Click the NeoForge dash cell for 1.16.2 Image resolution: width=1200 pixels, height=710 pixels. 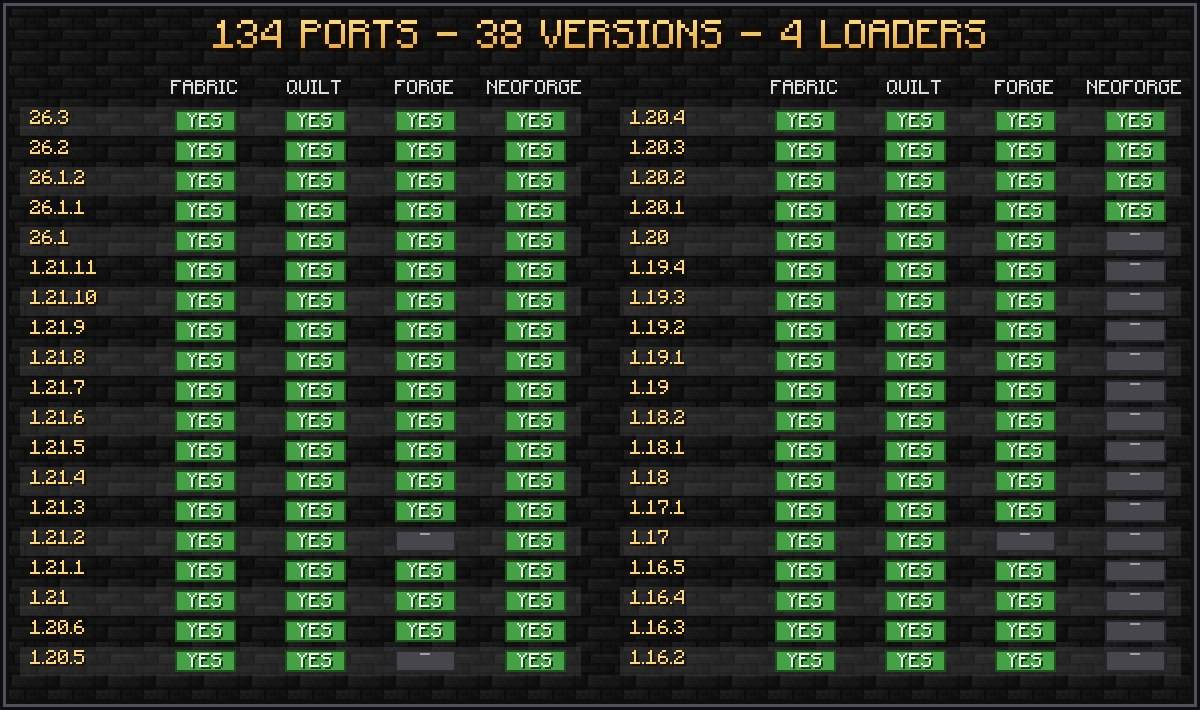pos(1135,661)
